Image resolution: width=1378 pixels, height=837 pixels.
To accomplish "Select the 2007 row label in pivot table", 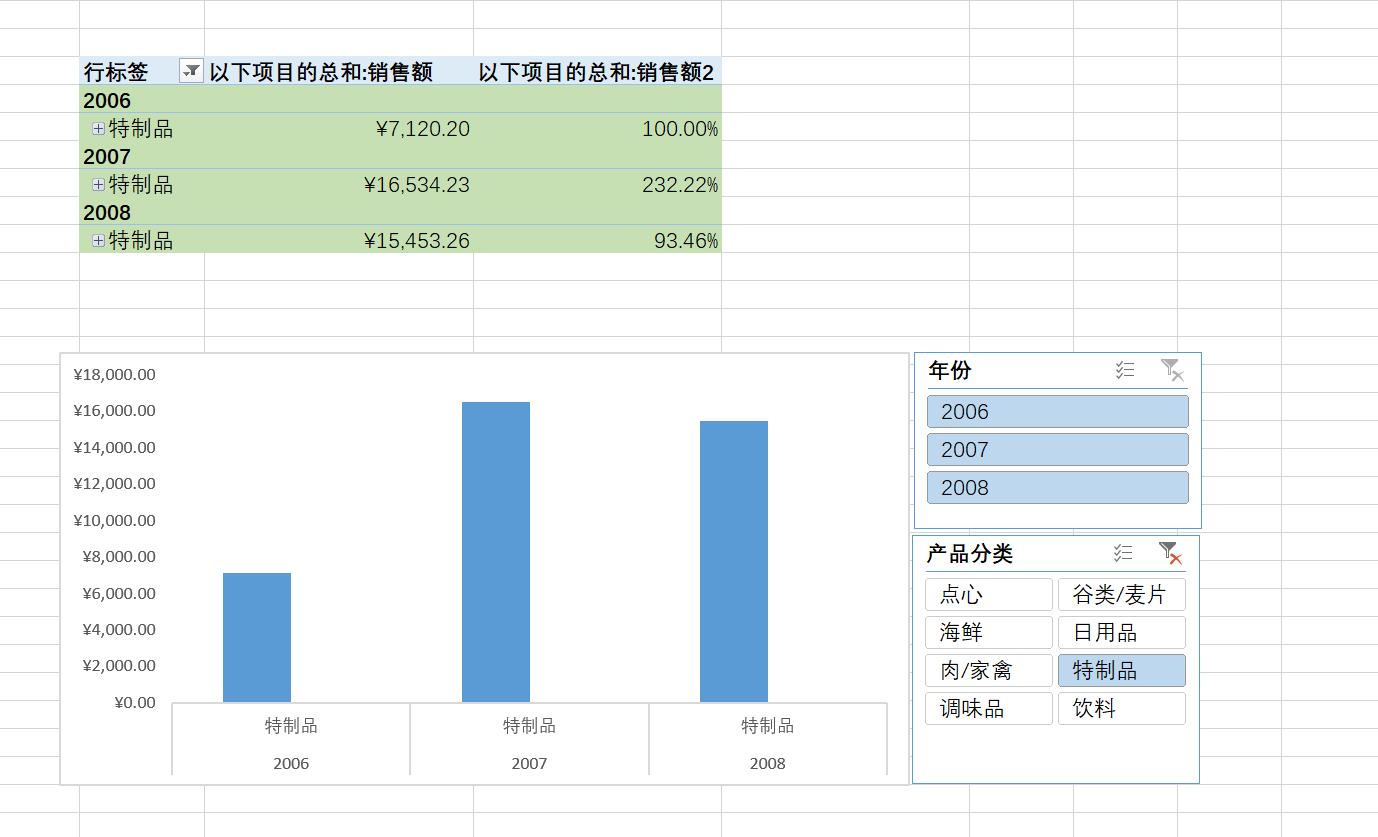I will coord(107,156).
